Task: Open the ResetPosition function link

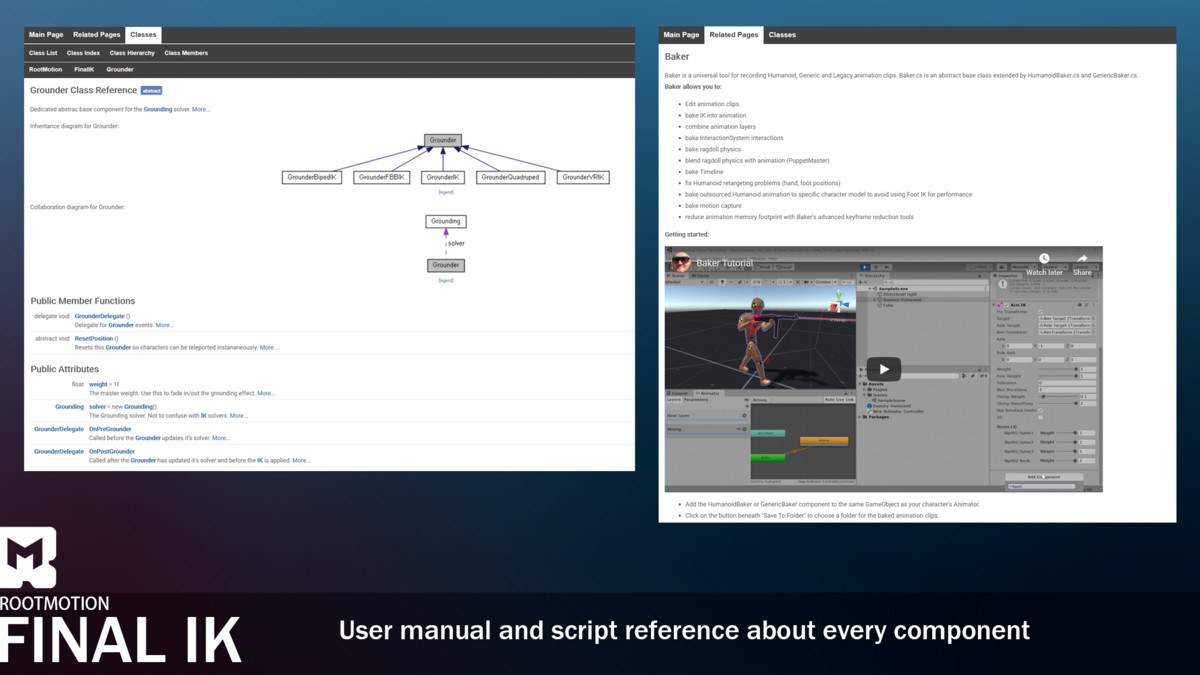Action: [x=94, y=339]
